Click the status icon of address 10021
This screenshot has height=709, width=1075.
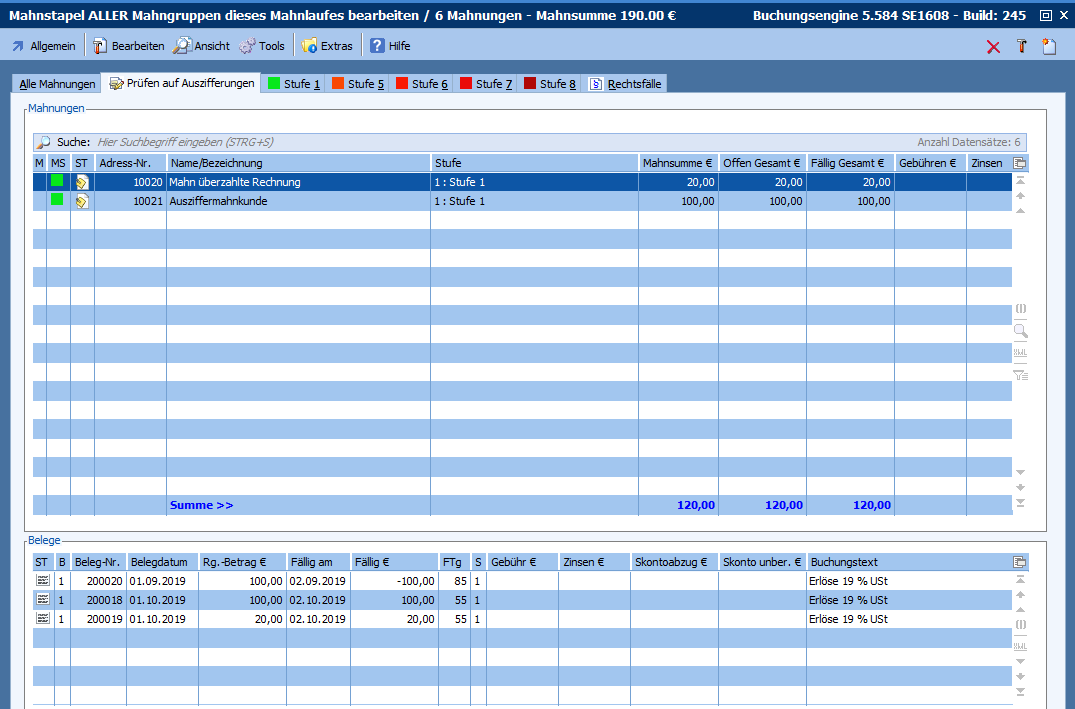coord(82,201)
